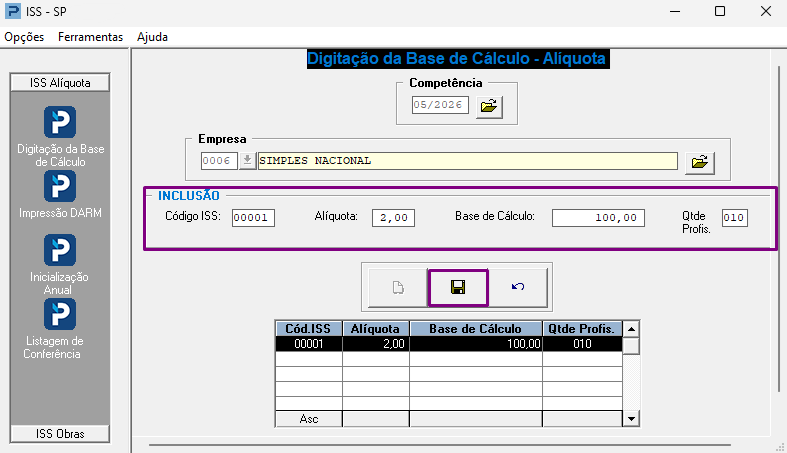Click the Empresa code field 0006

coord(219,161)
